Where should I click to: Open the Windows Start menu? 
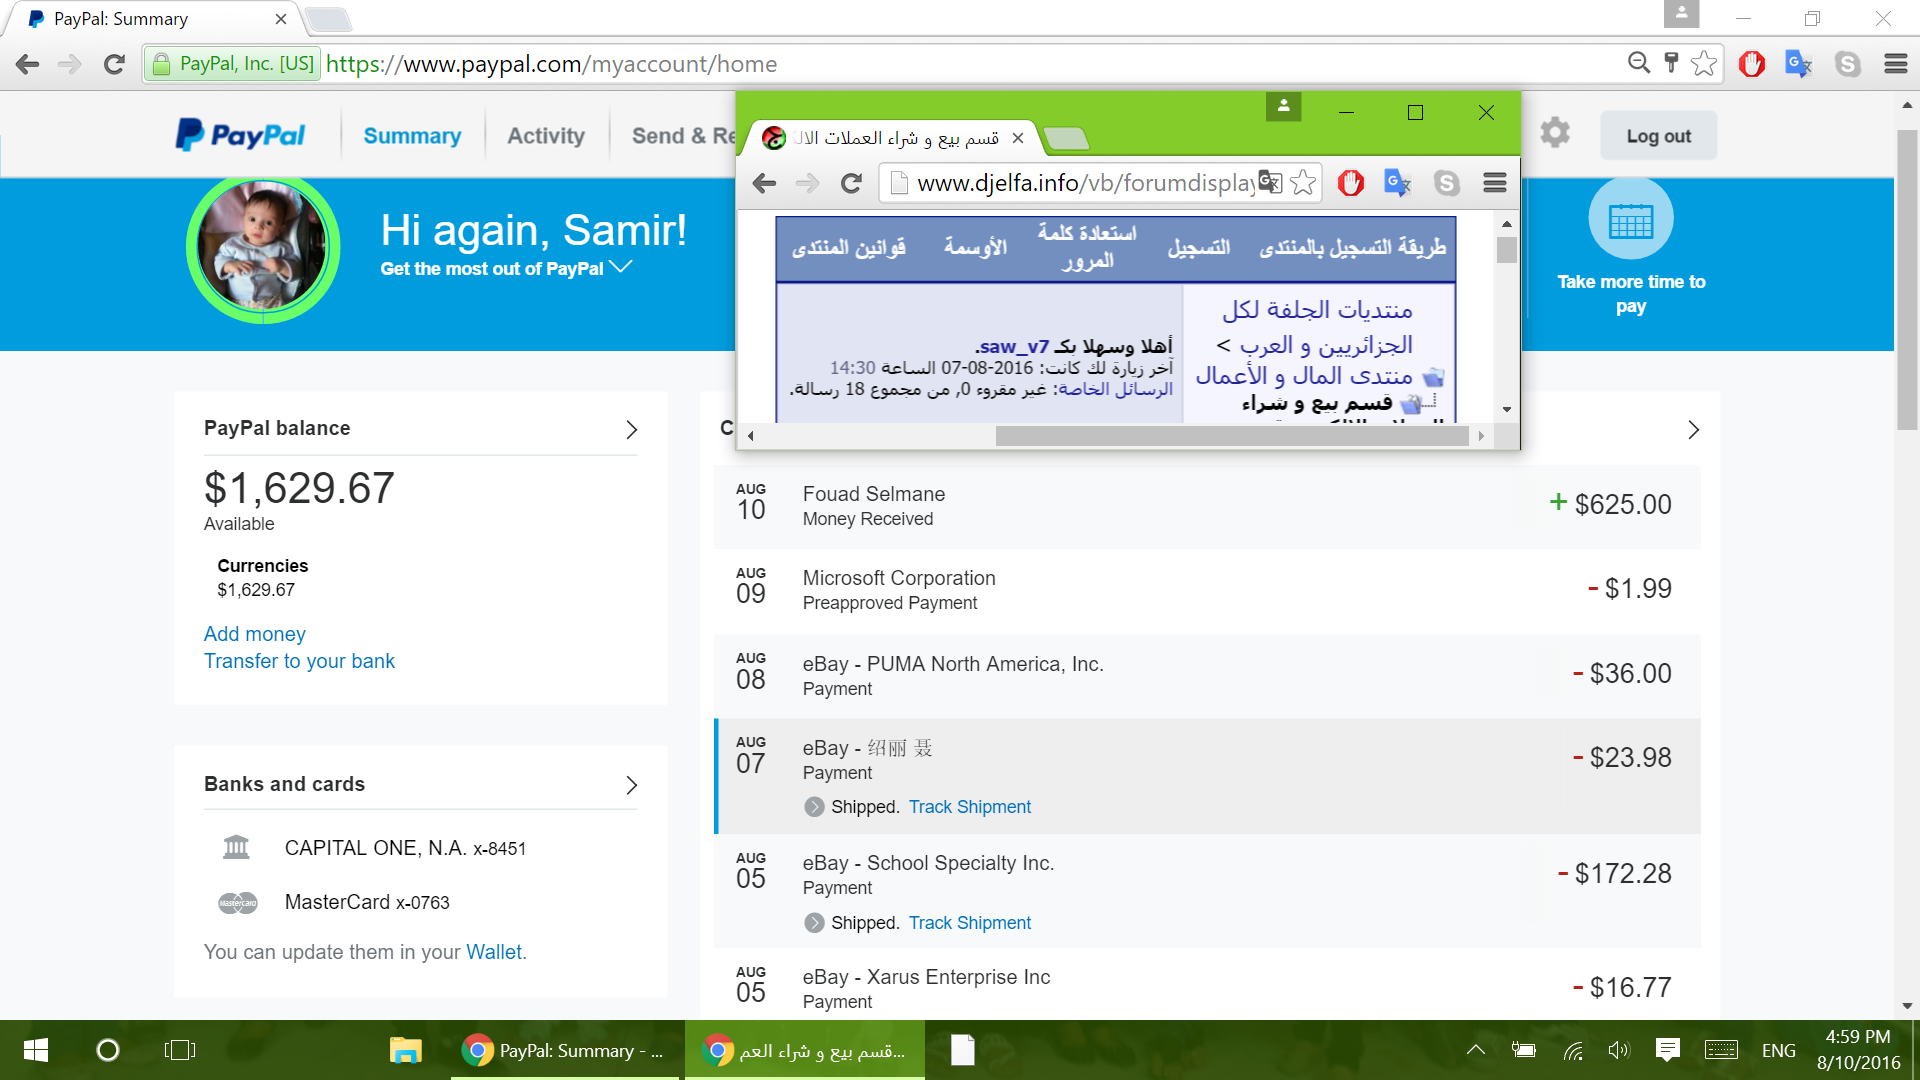coord(36,1050)
